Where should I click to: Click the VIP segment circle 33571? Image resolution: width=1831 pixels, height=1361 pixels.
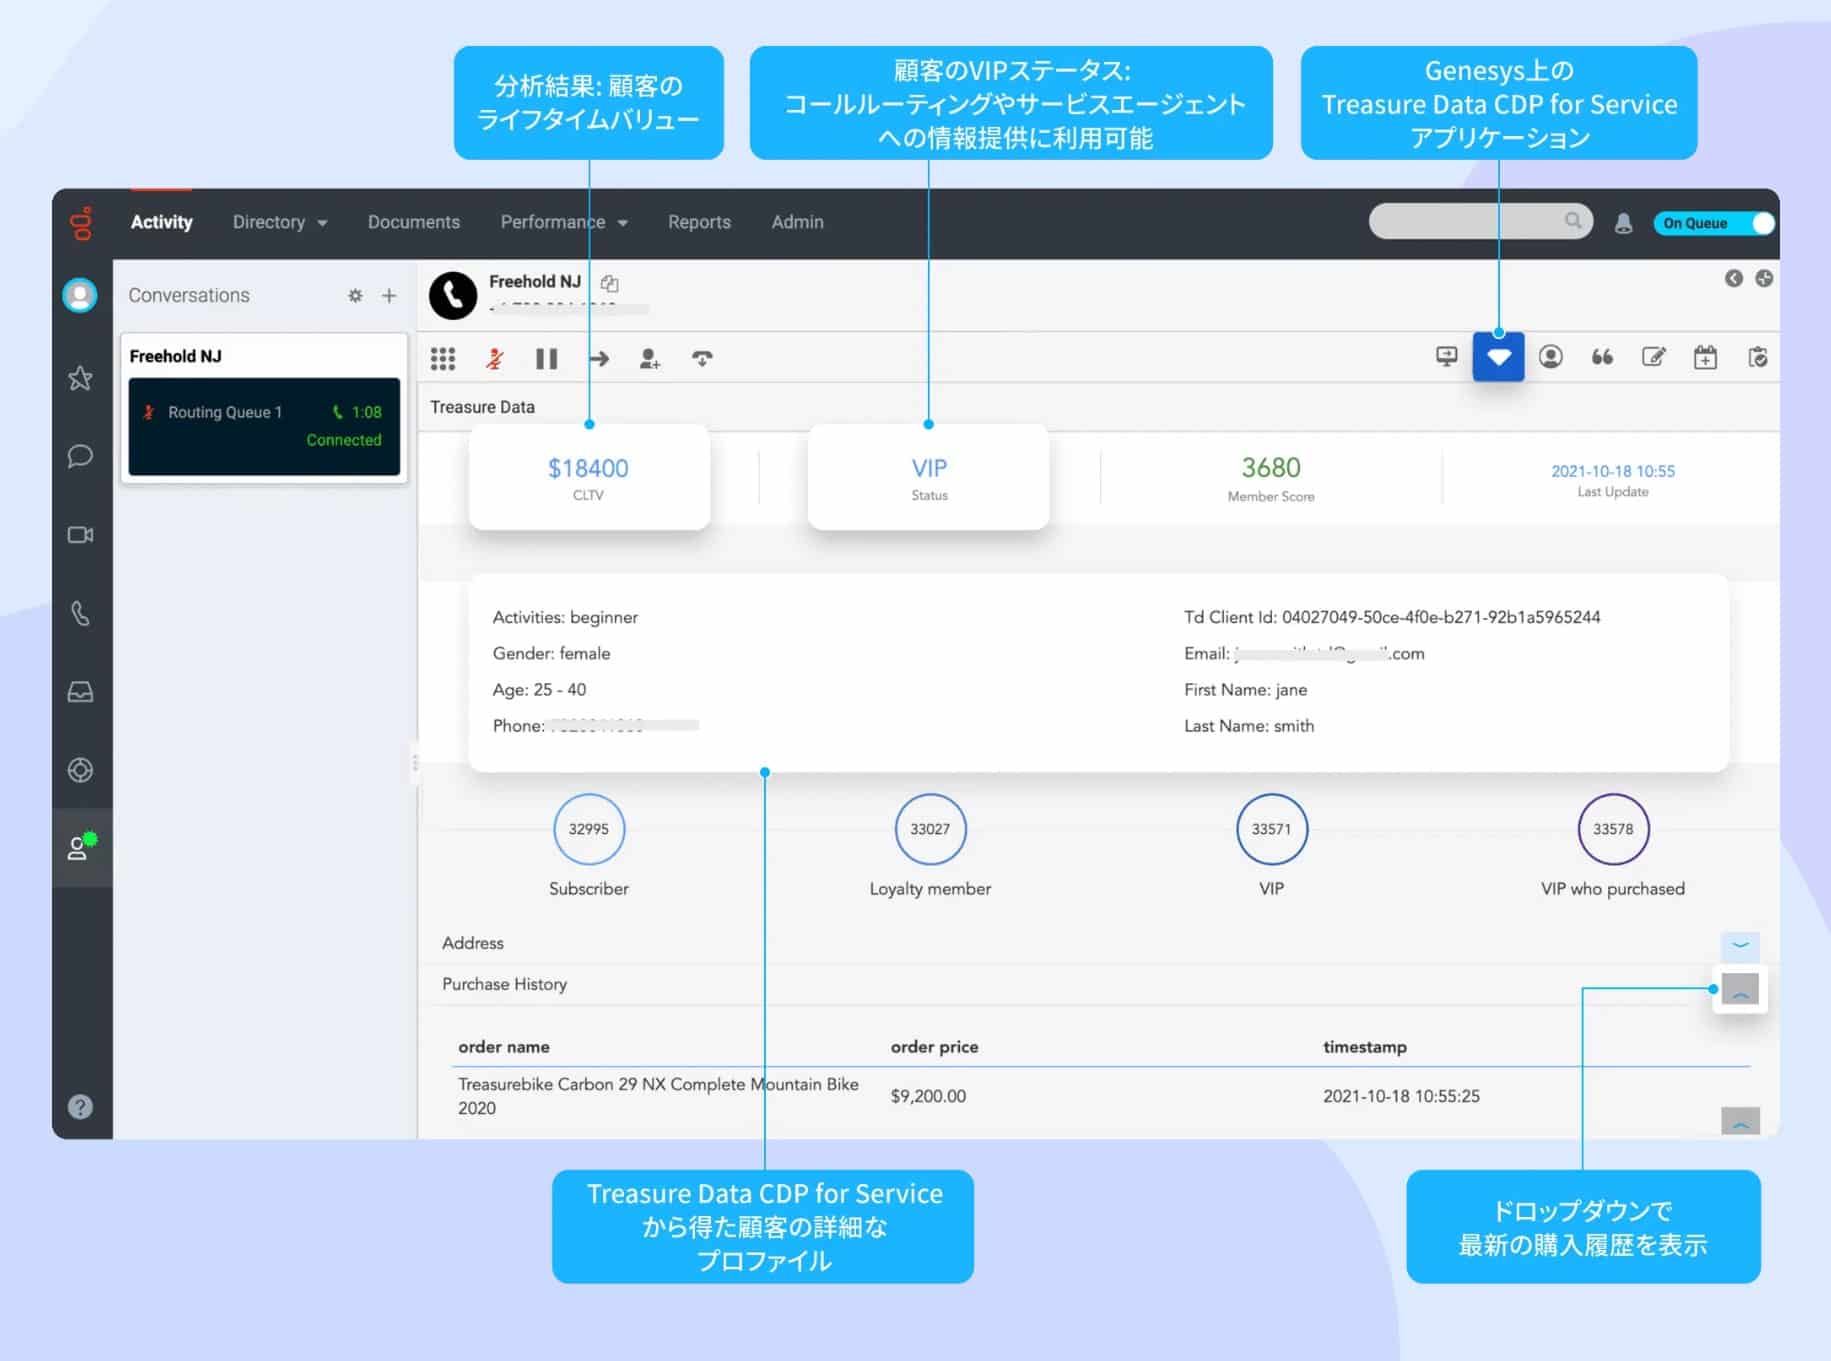pos(1271,829)
